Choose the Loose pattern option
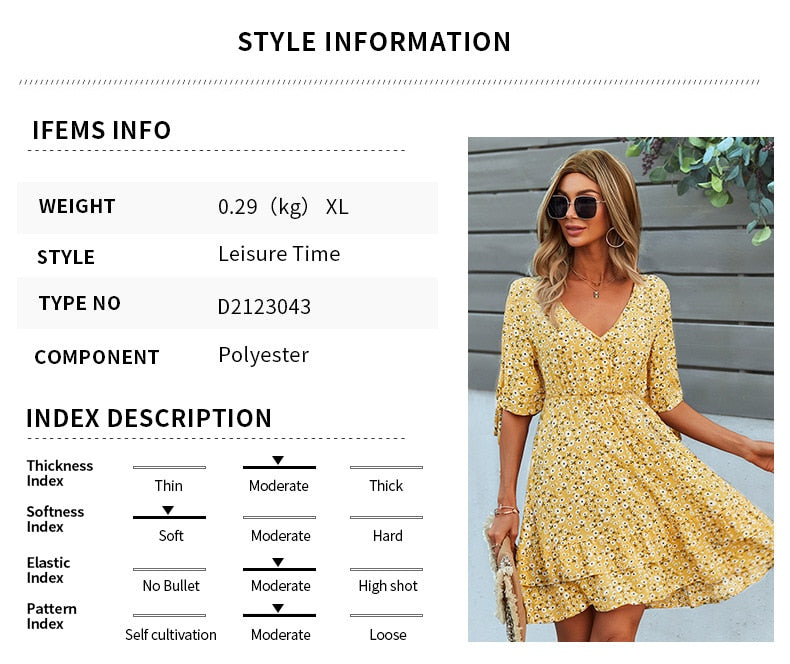 pos(387,635)
